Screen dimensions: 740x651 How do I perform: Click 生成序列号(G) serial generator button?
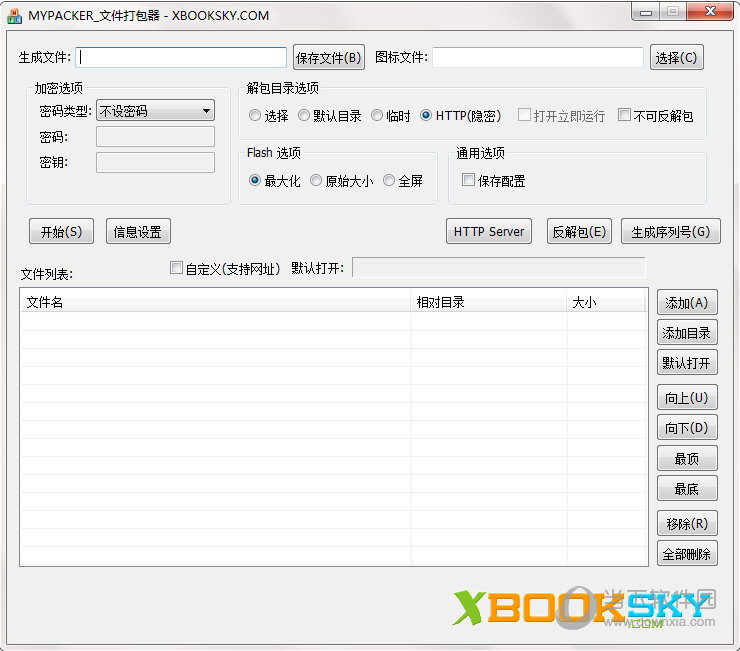click(671, 231)
